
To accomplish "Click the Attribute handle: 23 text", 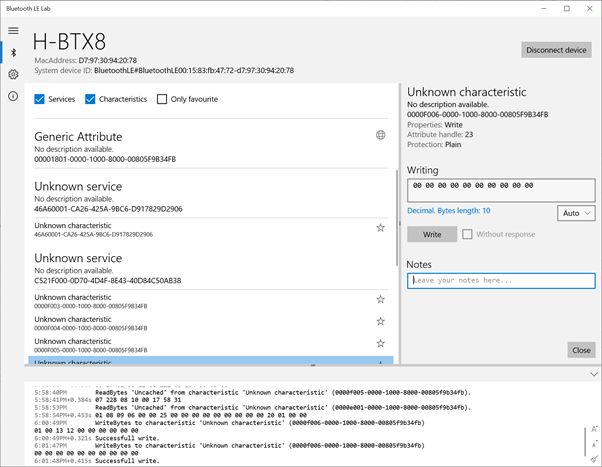I will click(440, 134).
